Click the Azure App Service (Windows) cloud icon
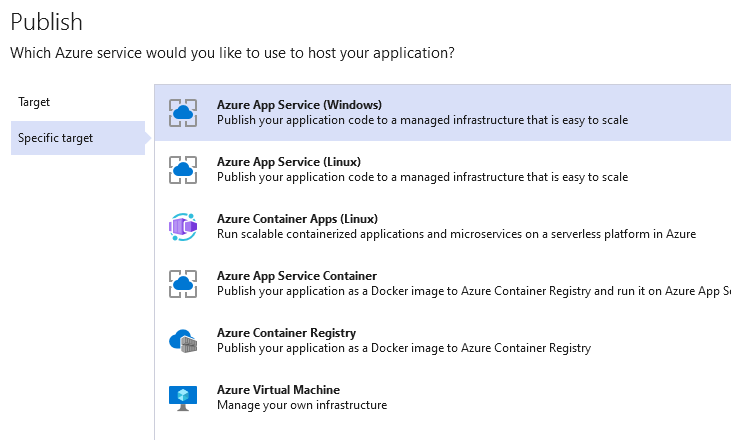This screenshot has width=731, height=440. 183,113
